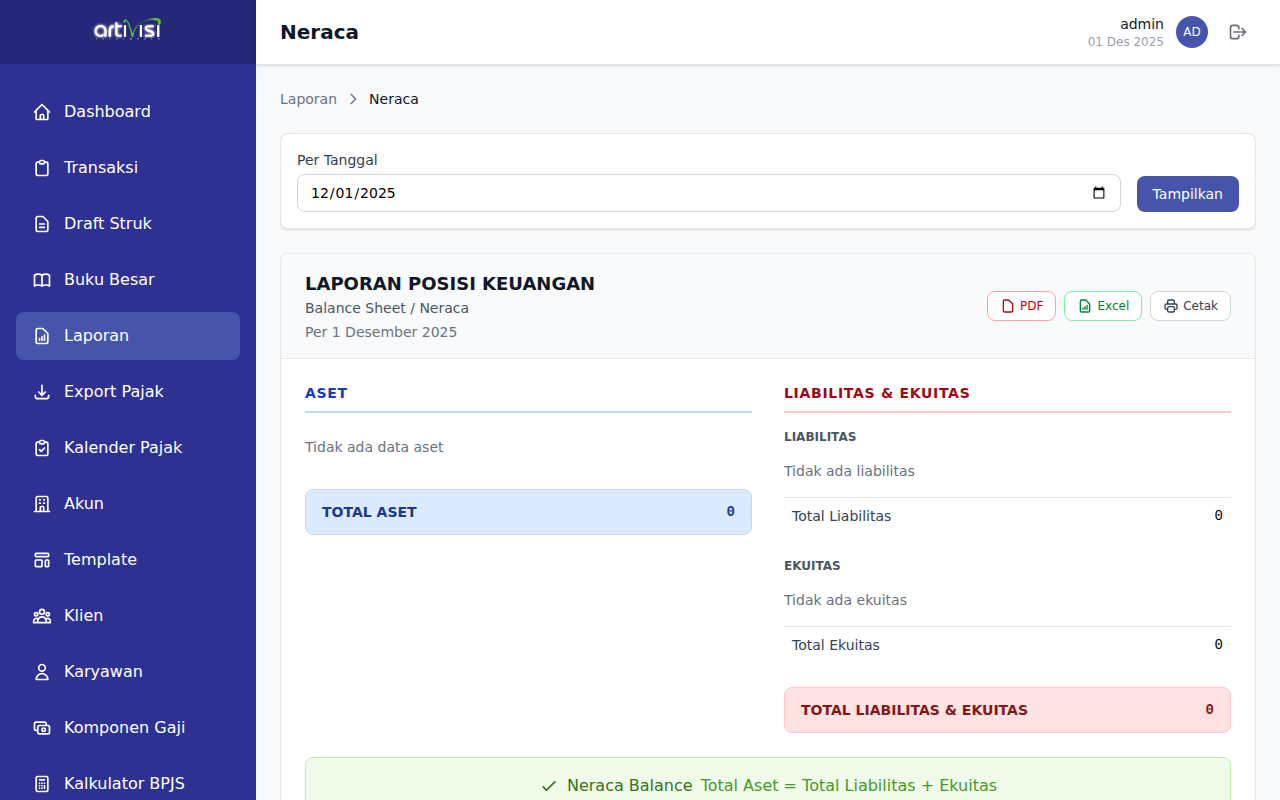Image resolution: width=1280 pixels, height=800 pixels.
Task: Click the Klien people icon
Action: tap(42, 616)
